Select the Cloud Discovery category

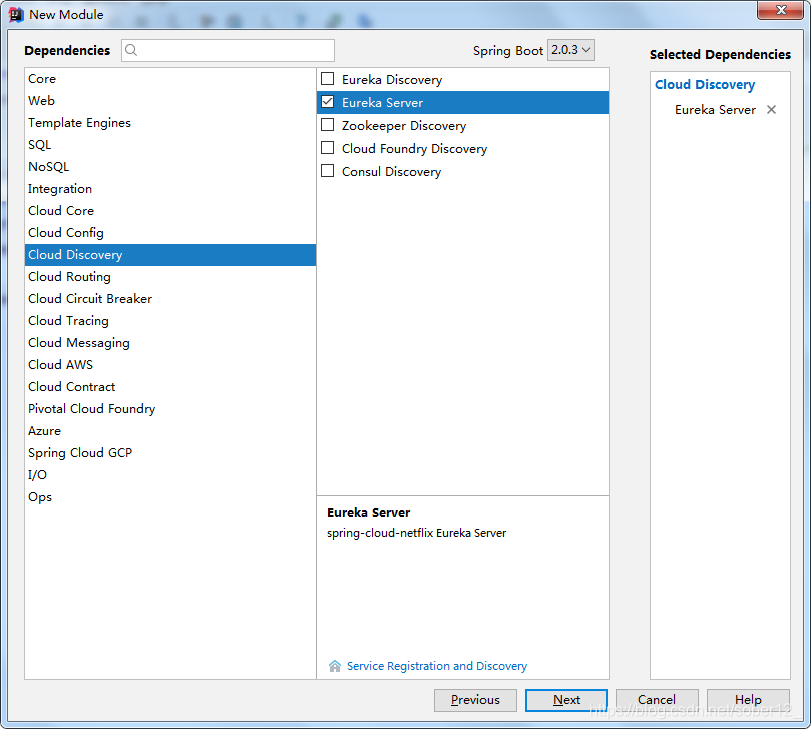tap(170, 255)
